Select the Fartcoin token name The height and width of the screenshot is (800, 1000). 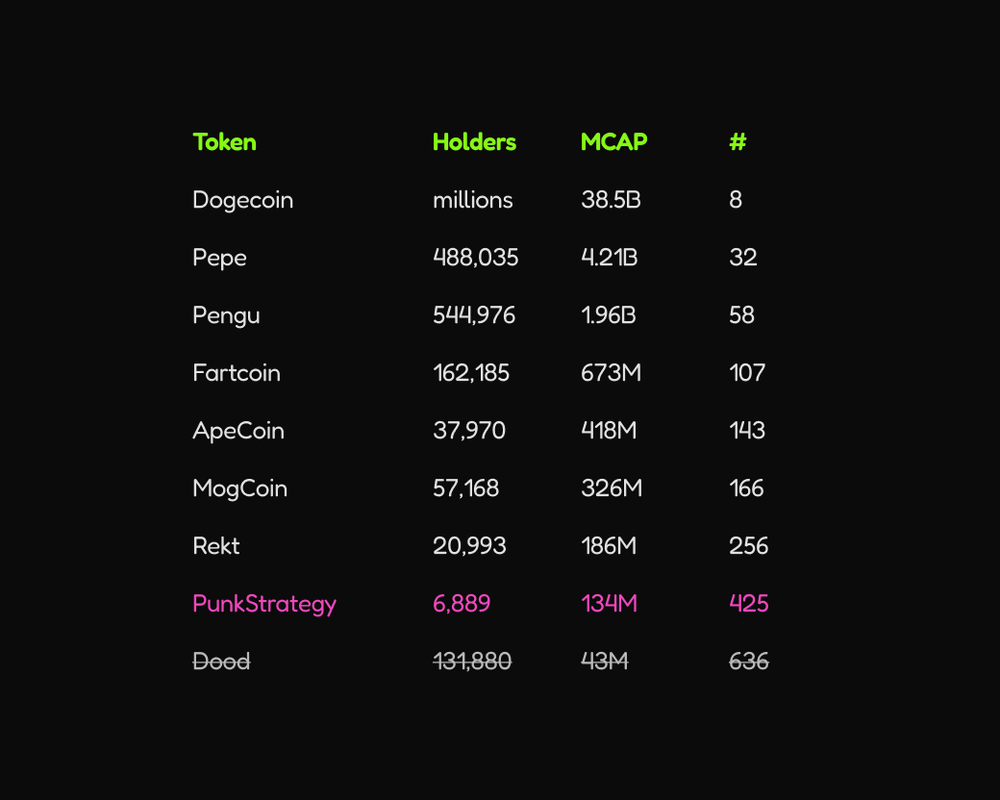coord(236,373)
